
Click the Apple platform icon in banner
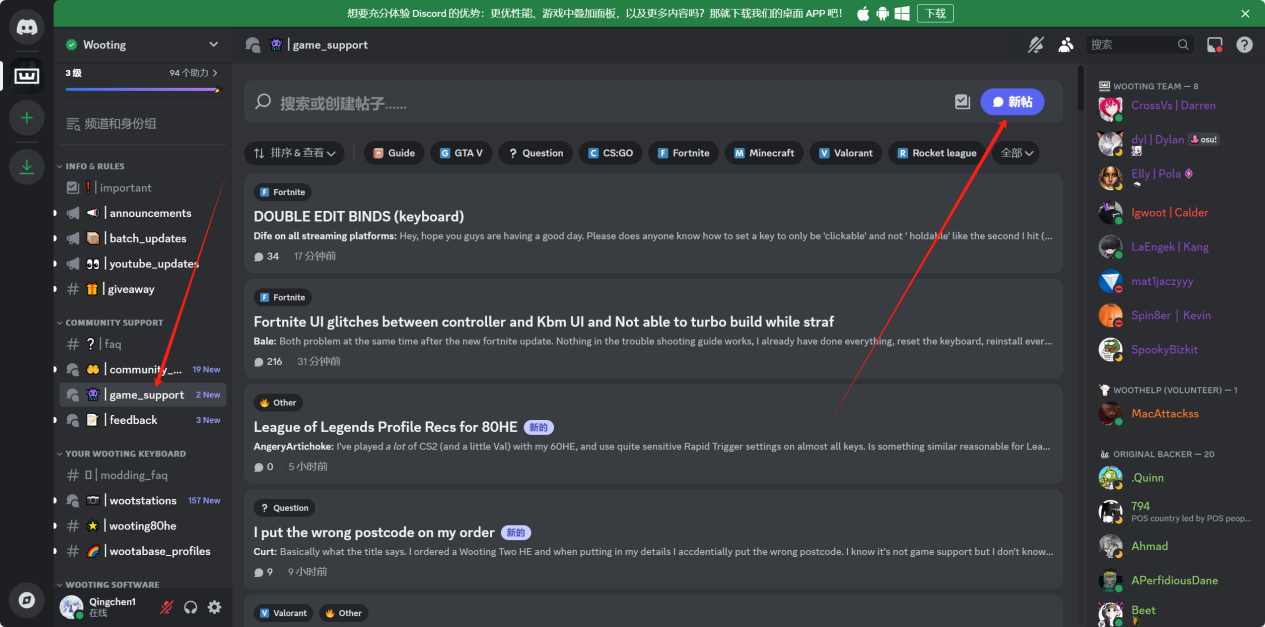click(x=863, y=13)
